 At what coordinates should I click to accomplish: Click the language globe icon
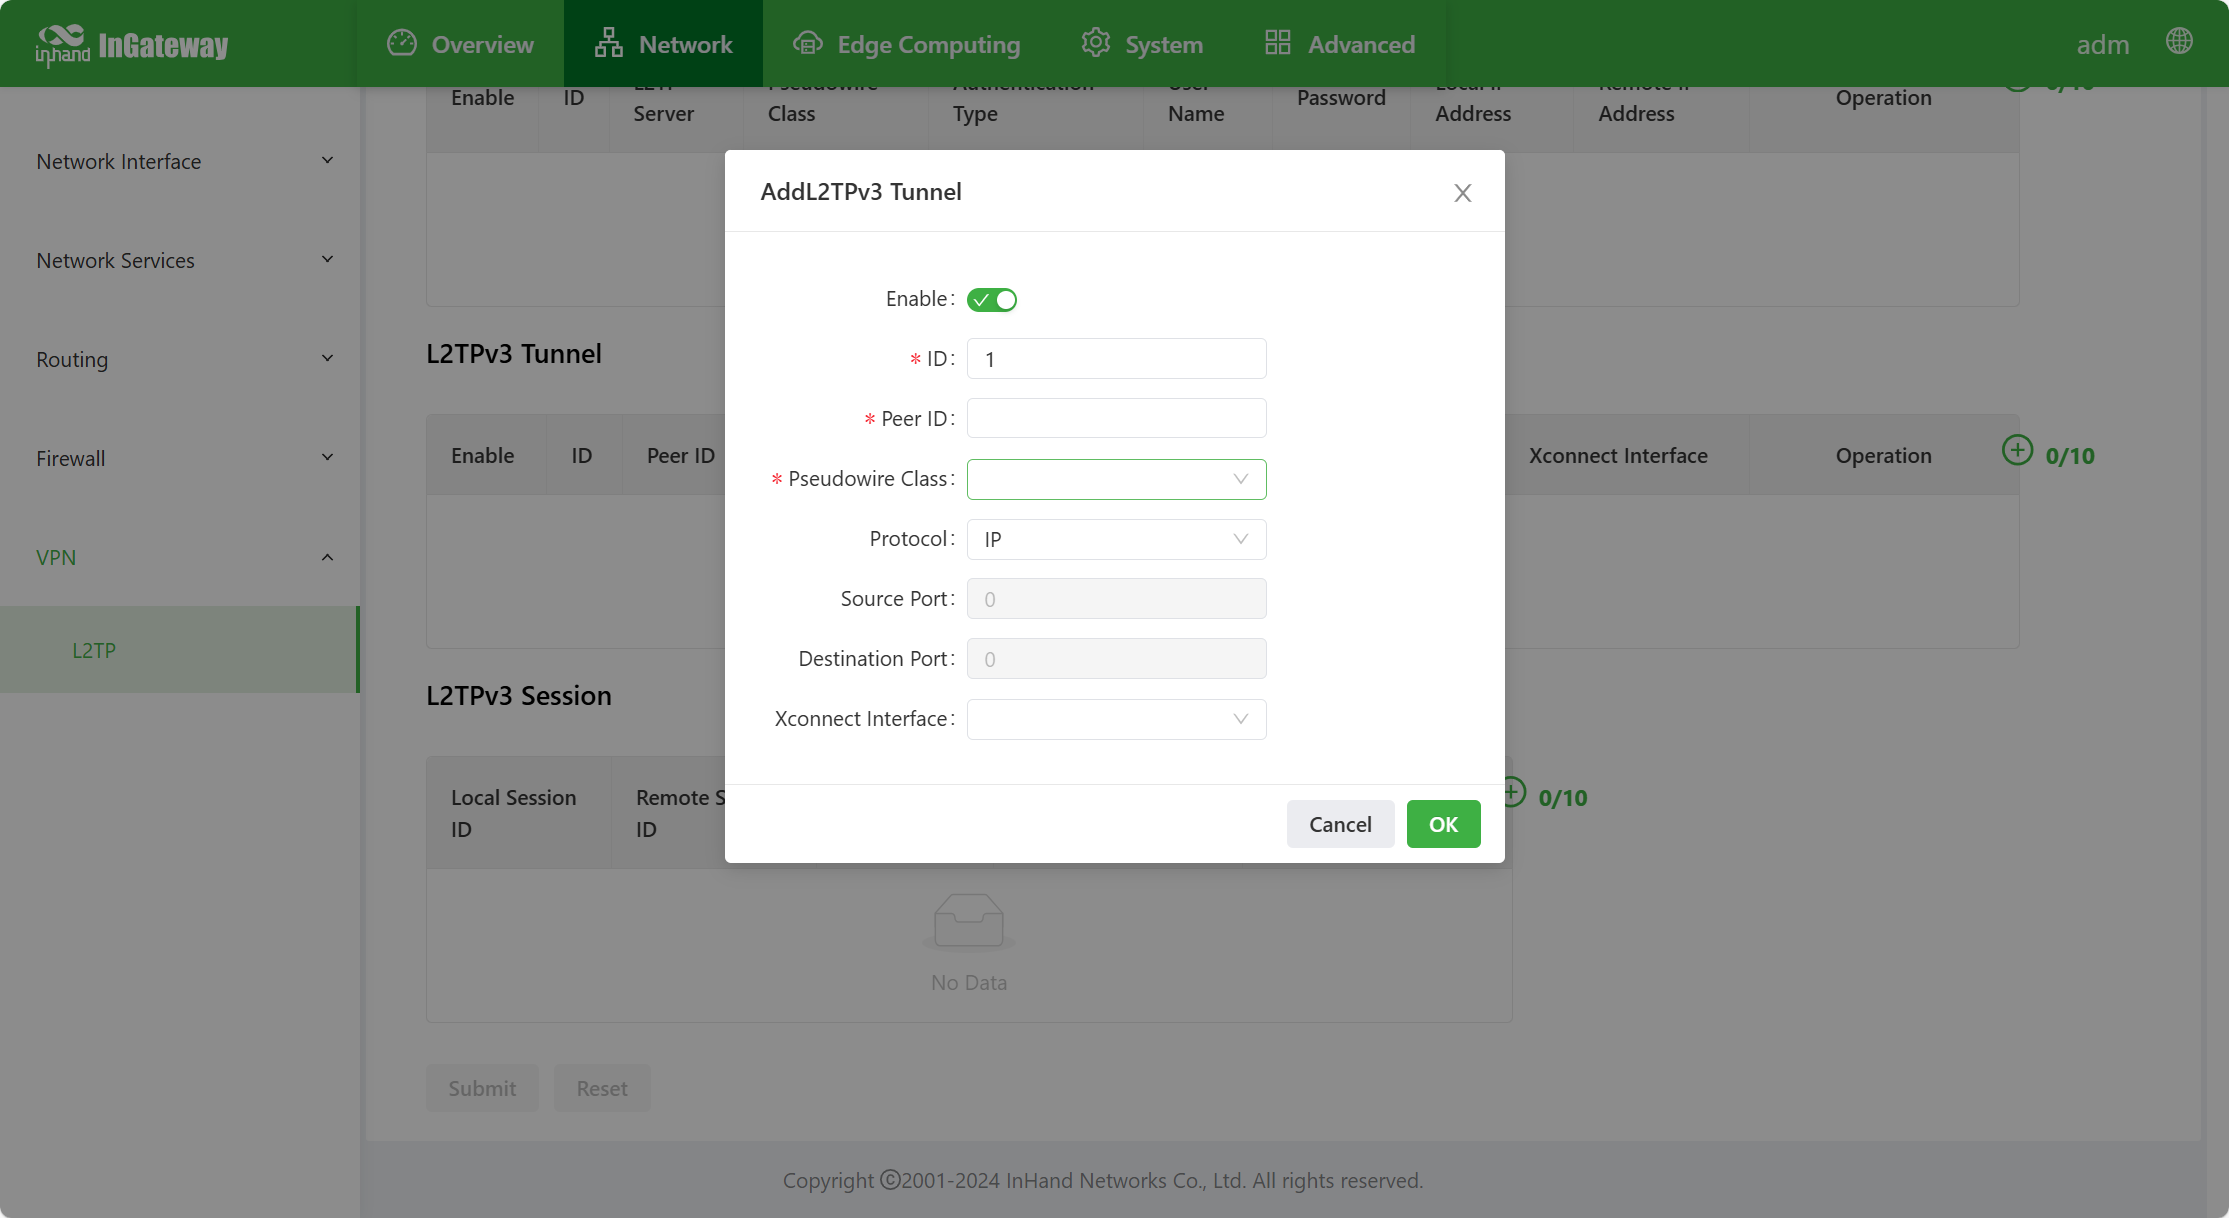(x=2179, y=41)
